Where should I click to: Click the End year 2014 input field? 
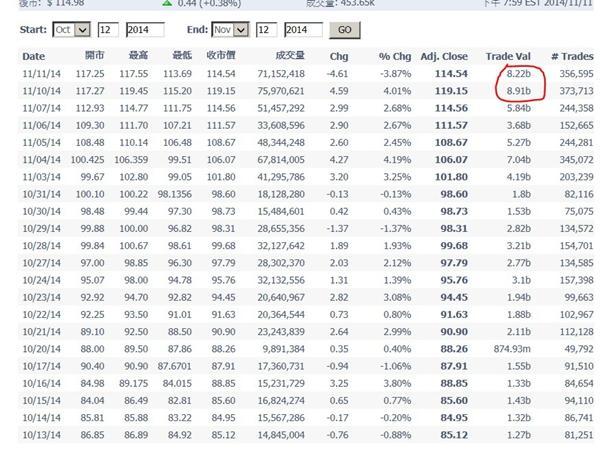(x=303, y=30)
